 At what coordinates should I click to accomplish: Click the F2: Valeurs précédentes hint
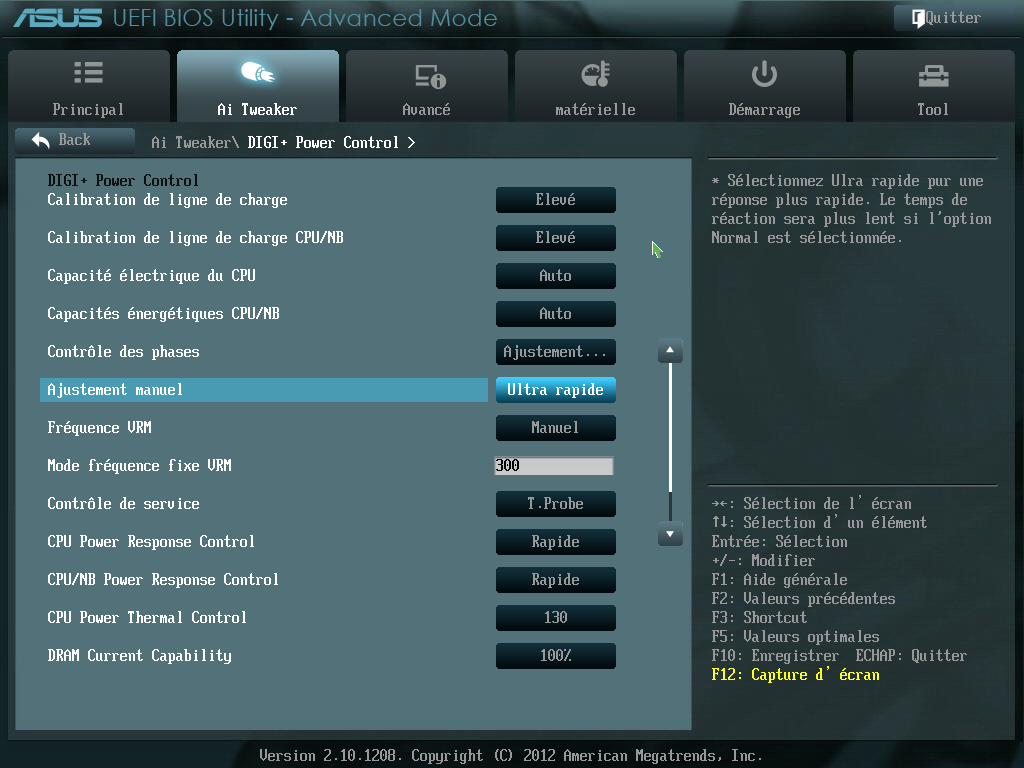click(x=803, y=599)
